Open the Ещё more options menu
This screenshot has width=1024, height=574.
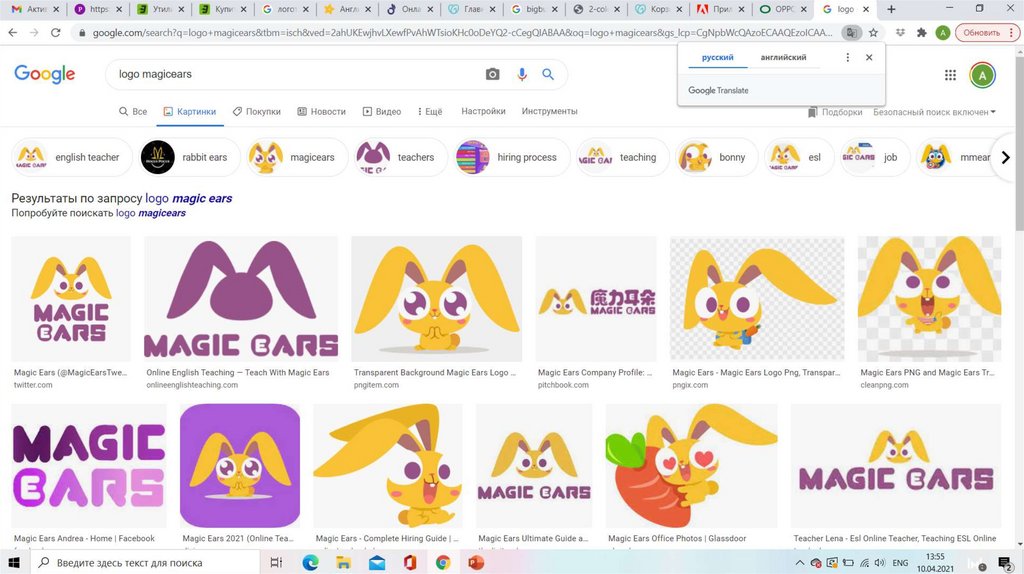tap(428, 112)
